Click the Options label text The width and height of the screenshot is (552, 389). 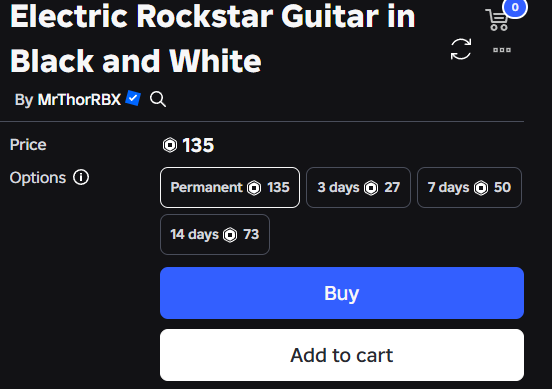pos(38,178)
